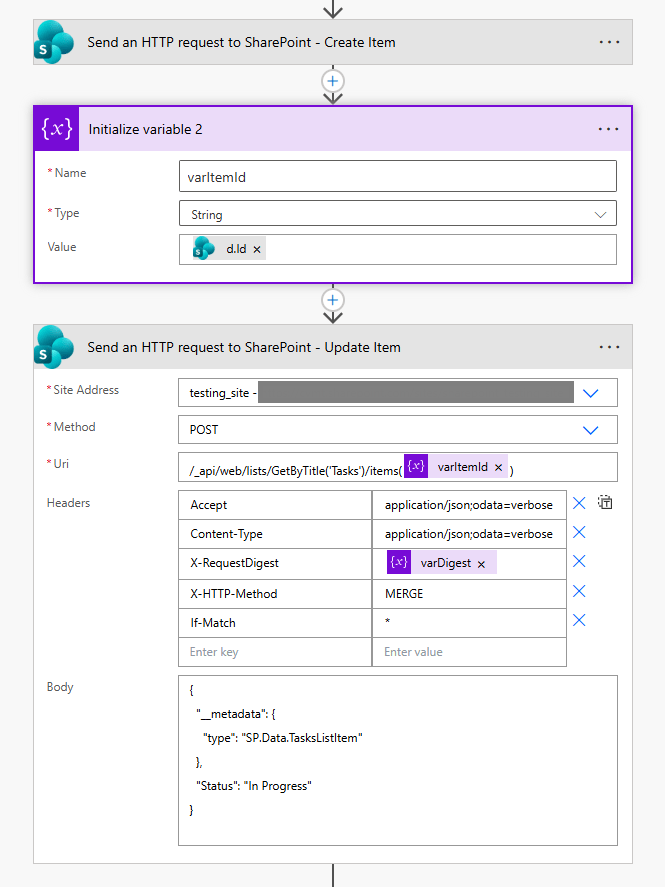Screen dimensions: 665x887
Task: Insert step above Update Item action
Action: point(333,300)
